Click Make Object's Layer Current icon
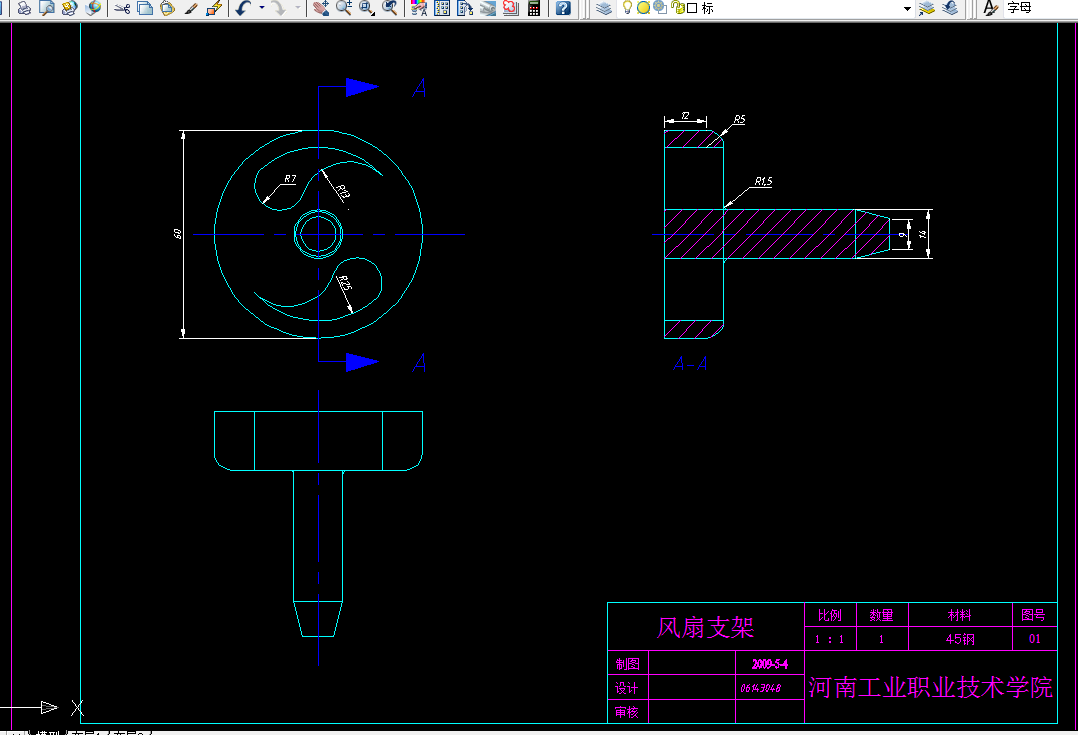Image resolution: width=1078 pixels, height=735 pixels. [x=927, y=8]
